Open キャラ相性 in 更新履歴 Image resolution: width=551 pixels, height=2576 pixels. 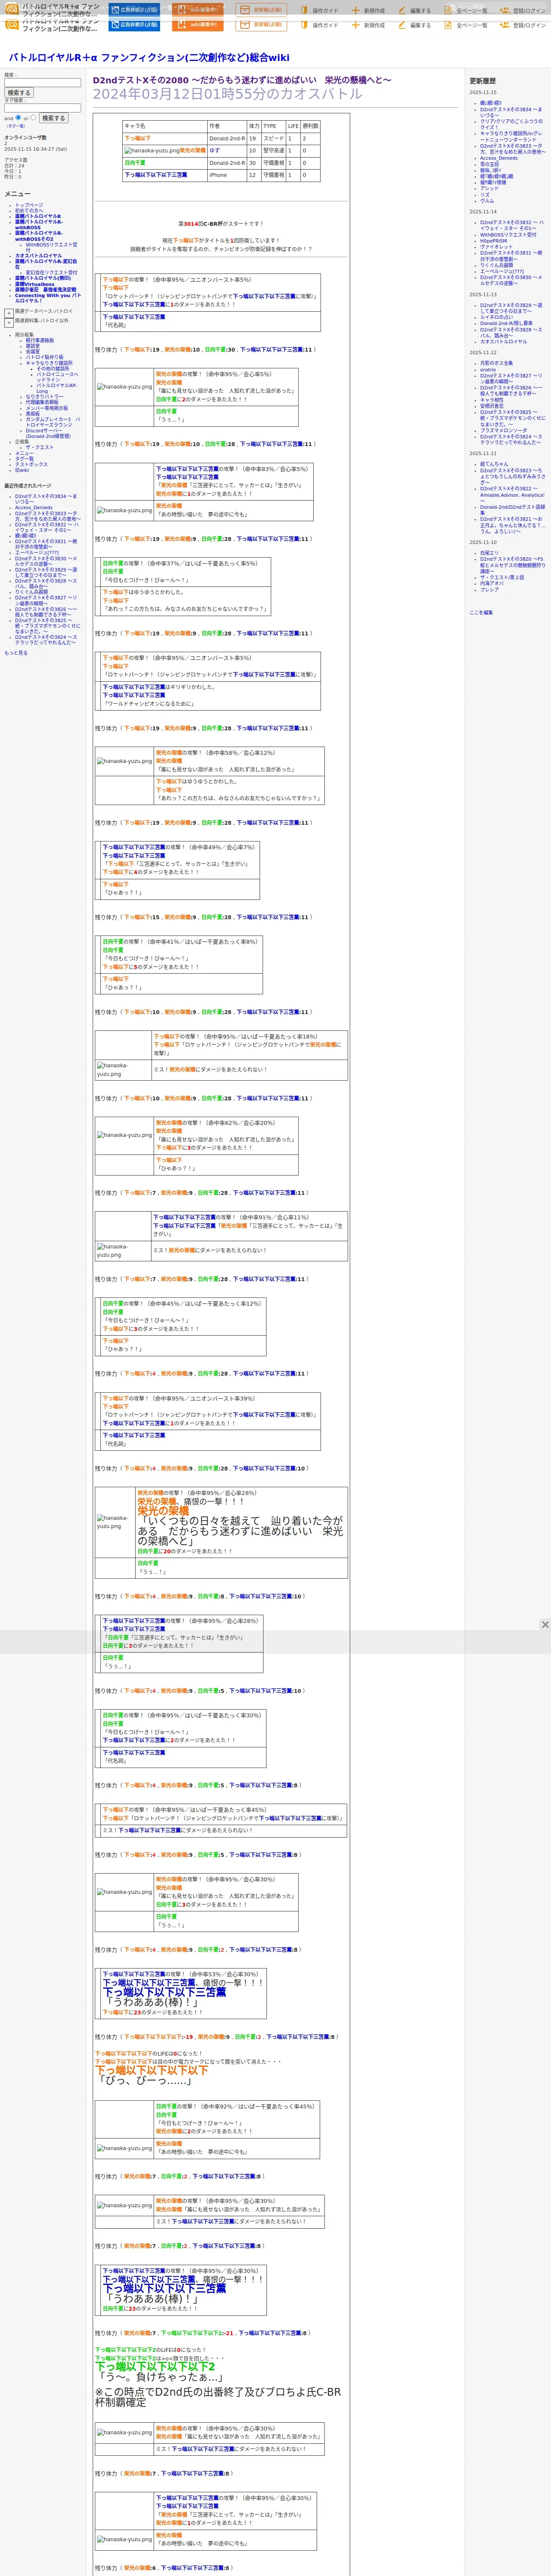pos(492,400)
